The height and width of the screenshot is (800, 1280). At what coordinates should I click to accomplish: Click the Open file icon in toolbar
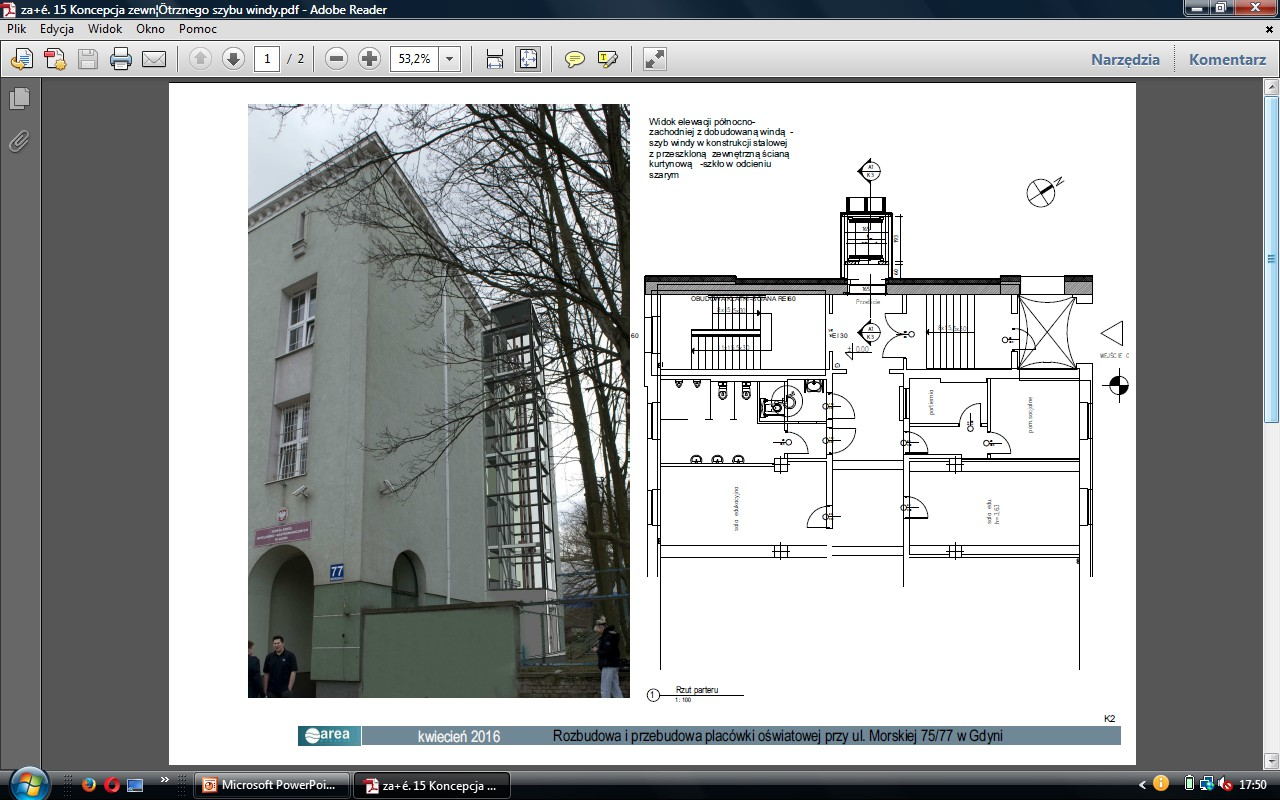point(22,59)
